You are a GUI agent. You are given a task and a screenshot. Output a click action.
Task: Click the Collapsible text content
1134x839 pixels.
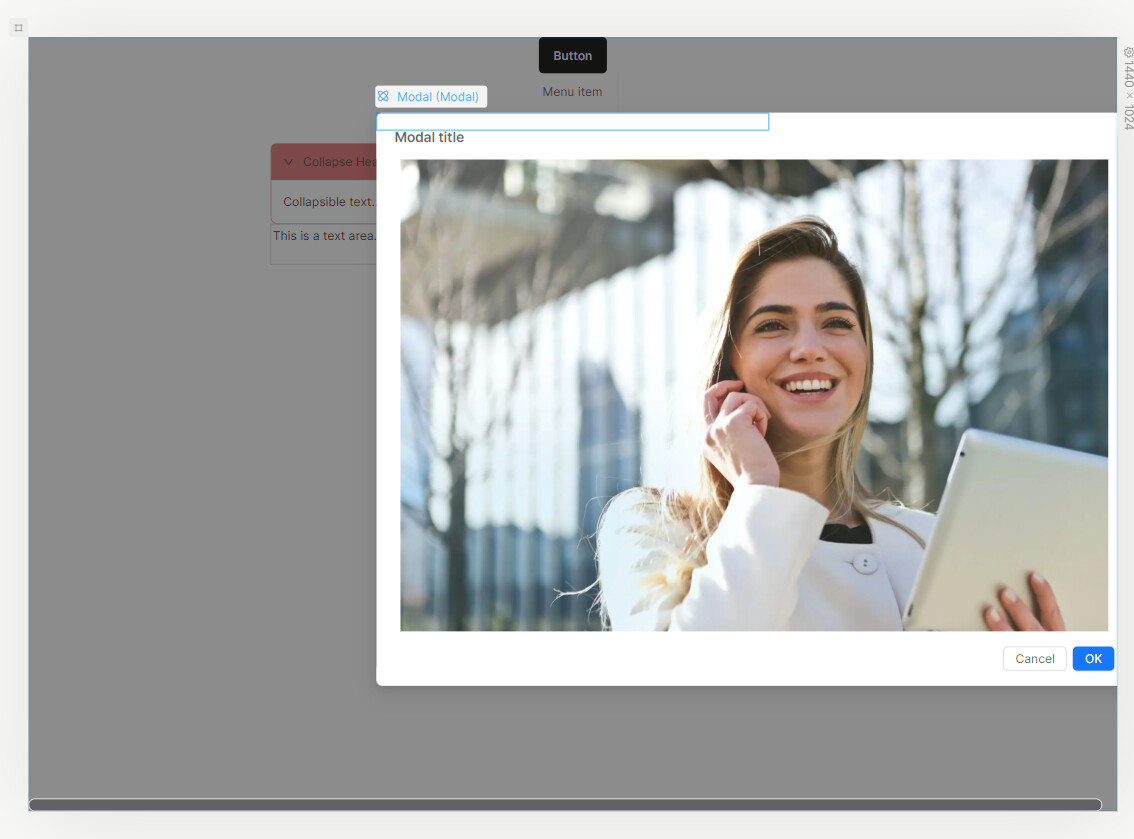click(x=328, y=202)
